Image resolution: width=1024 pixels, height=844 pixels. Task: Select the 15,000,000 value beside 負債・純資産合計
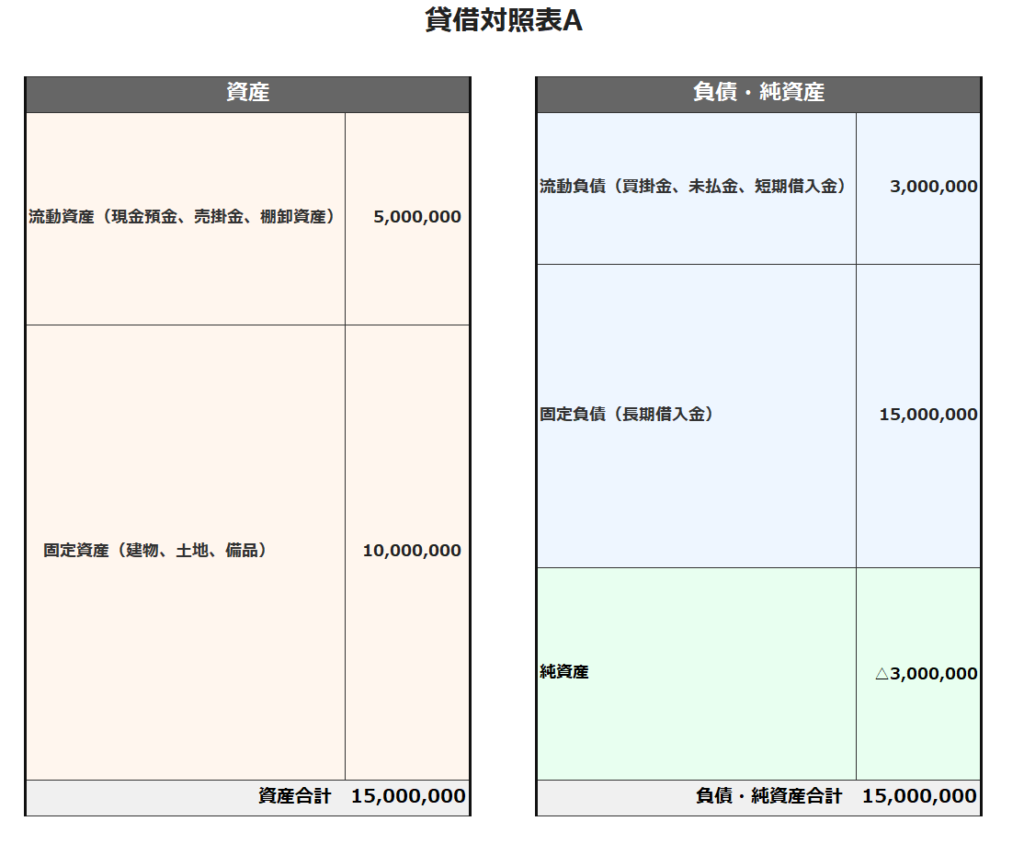click(919, 797)
